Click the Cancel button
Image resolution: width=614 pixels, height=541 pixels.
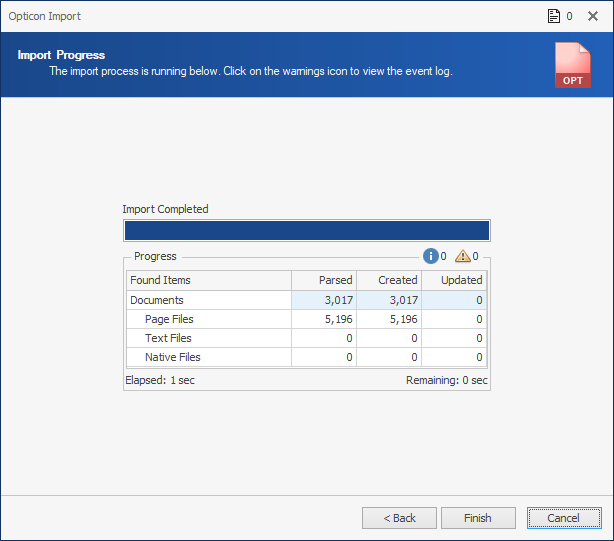(x=564, y=518)
